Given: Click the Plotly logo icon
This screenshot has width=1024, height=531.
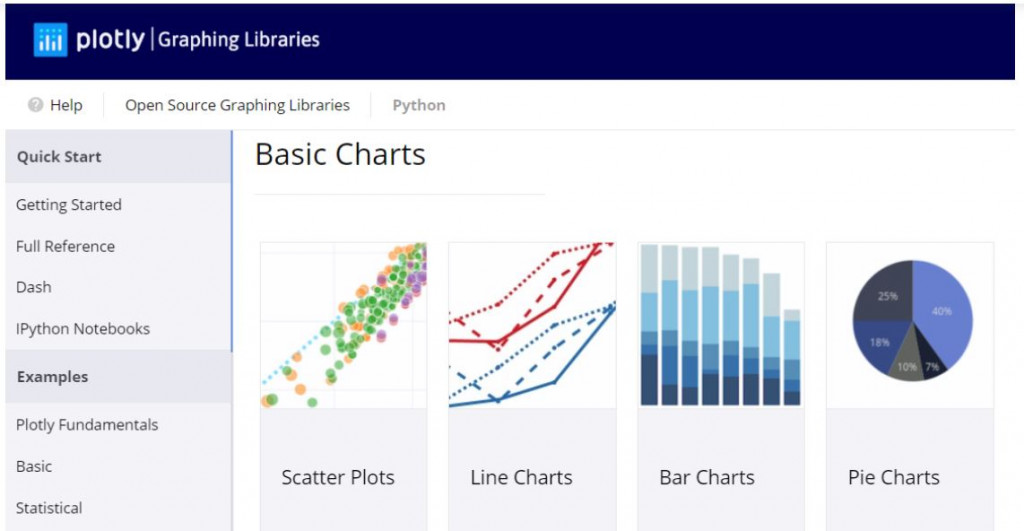Looking at the screenshot, I should (x=50, y=40).
